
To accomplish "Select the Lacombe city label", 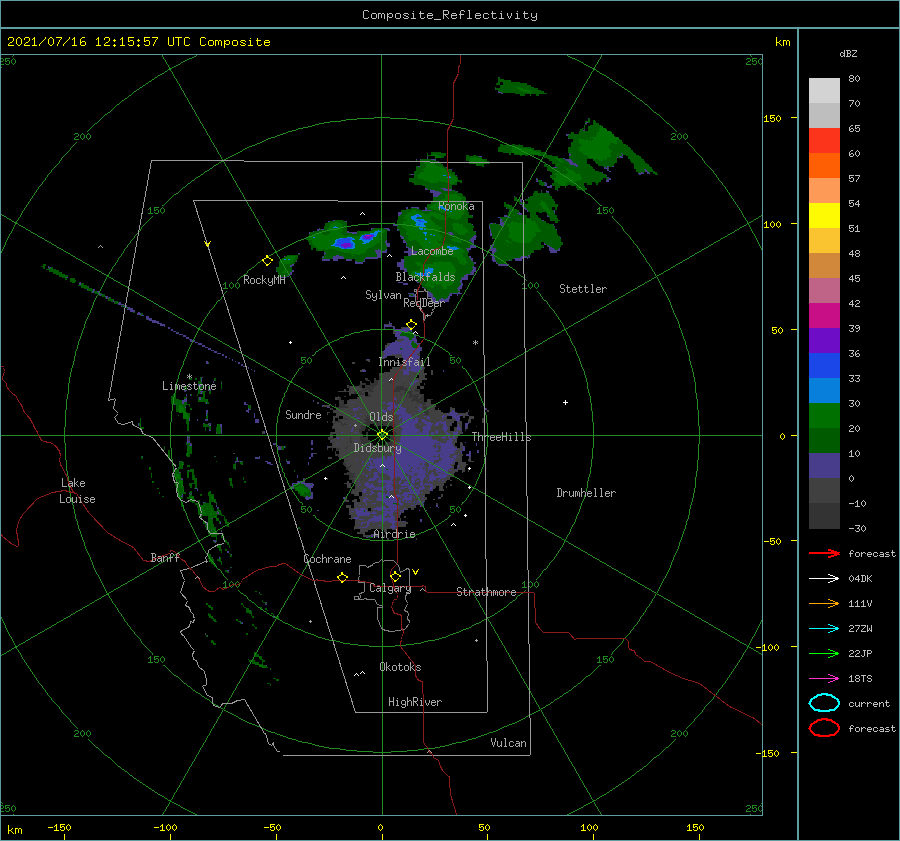I will pos(432,251).
